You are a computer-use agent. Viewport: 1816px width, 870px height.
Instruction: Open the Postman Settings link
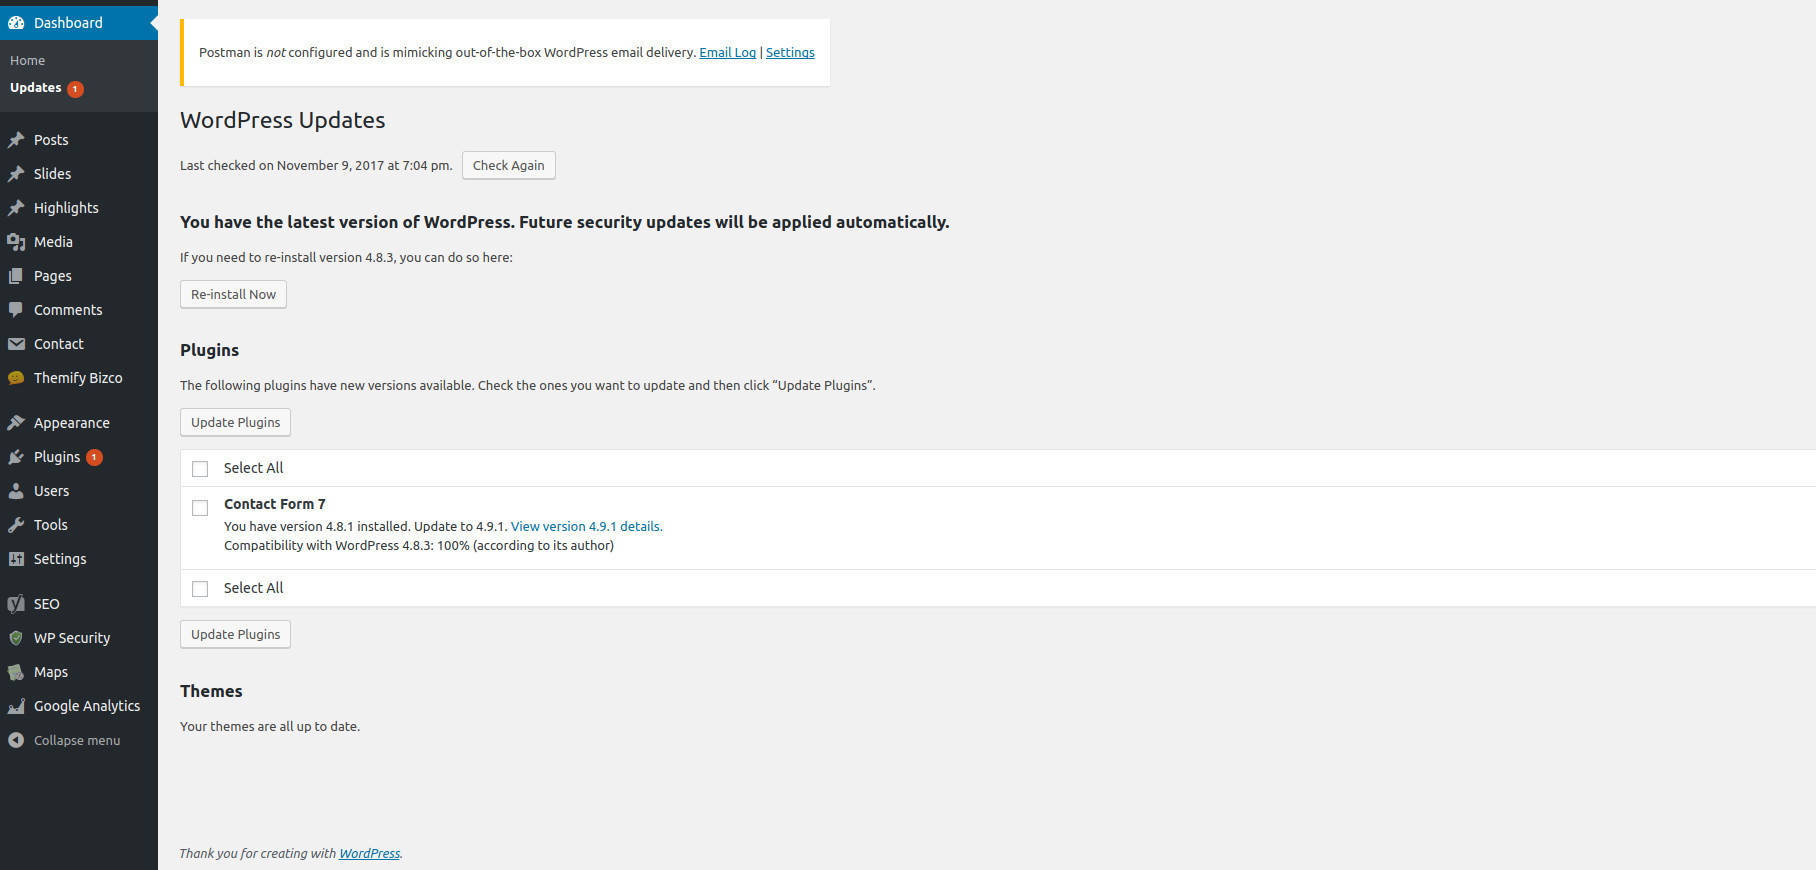click(x=790, y=53)
